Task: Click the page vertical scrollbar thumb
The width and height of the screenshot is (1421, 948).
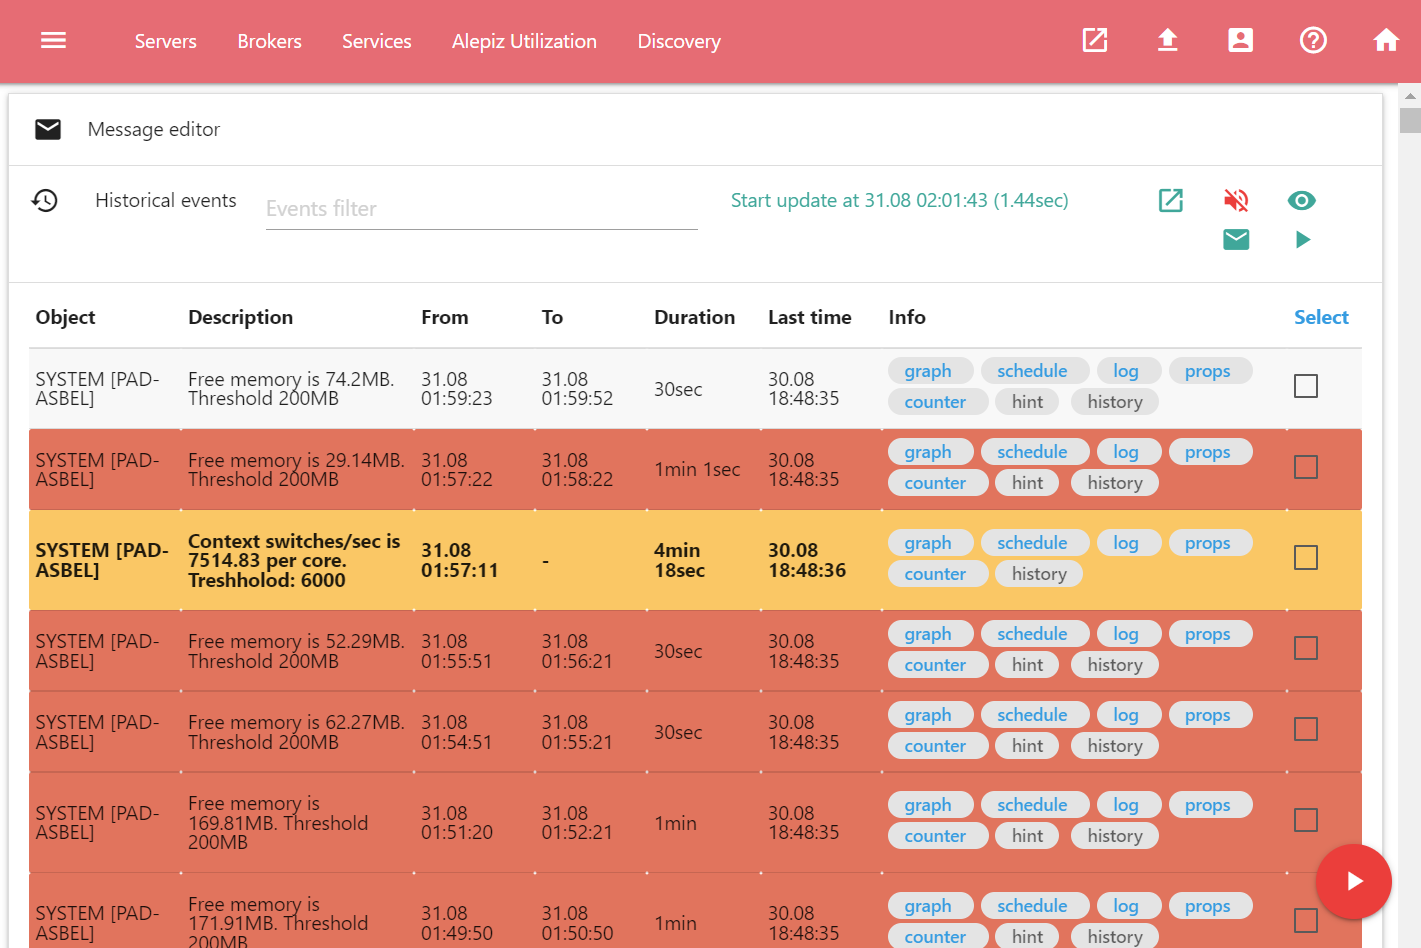Action: click(x=1410, y=120)
